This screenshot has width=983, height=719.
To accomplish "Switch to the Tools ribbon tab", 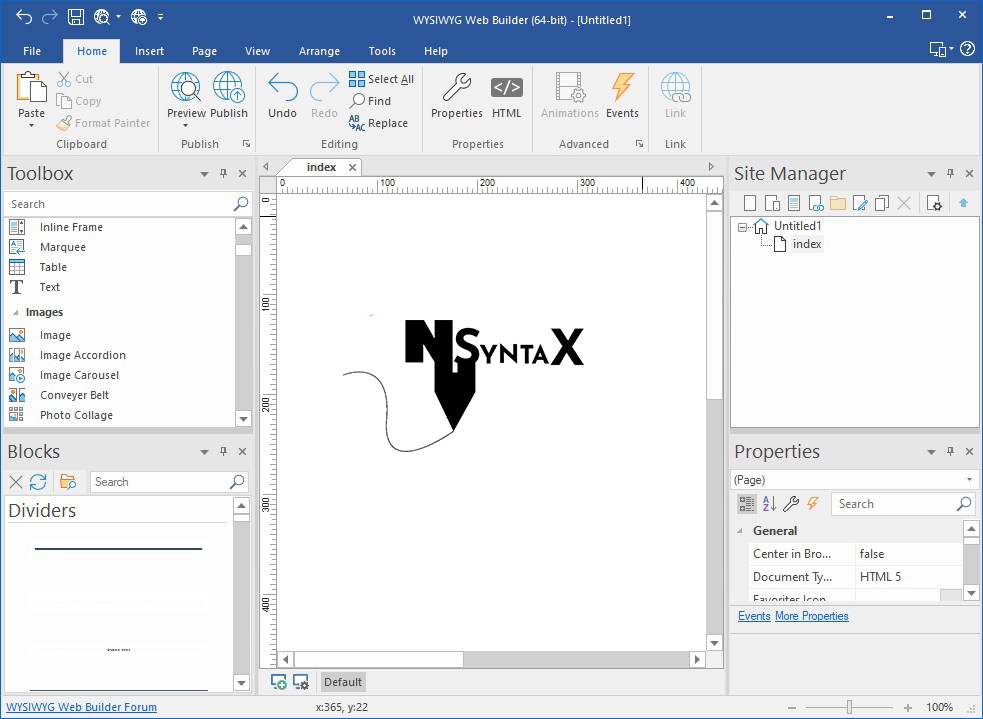I will (x=382, y=51).
